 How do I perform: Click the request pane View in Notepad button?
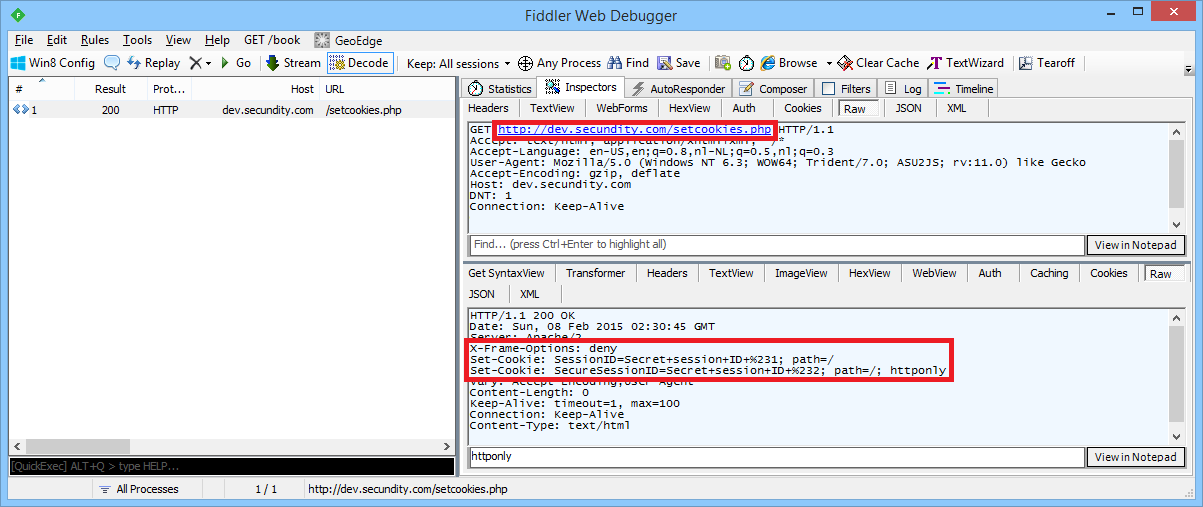[x=1135, y=245]
